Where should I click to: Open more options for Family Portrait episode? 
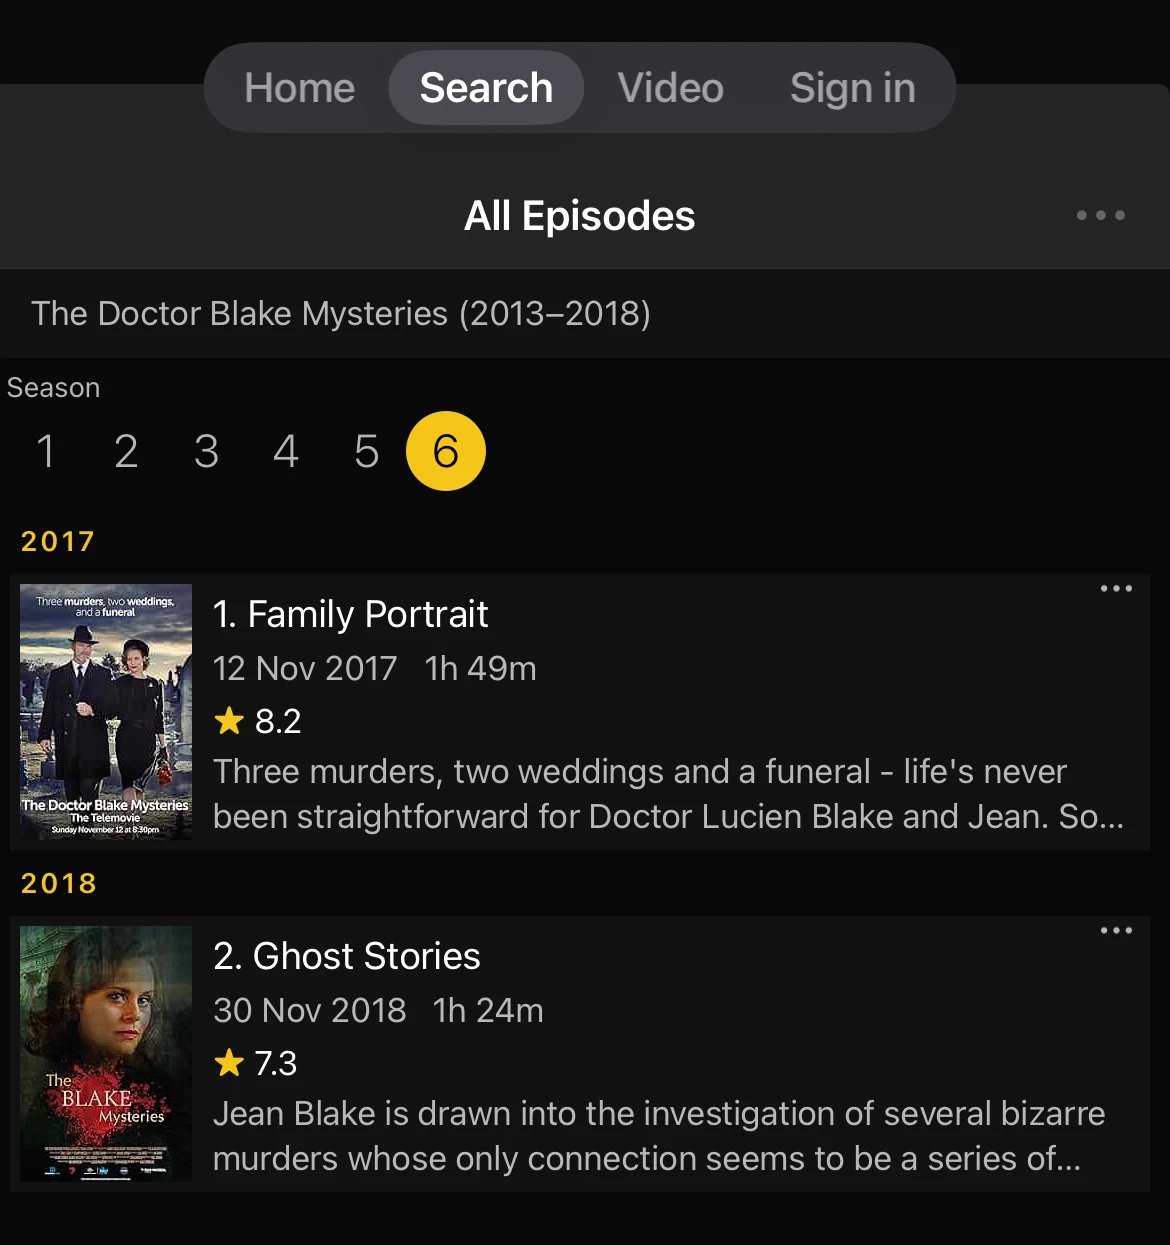point(1116,589)
